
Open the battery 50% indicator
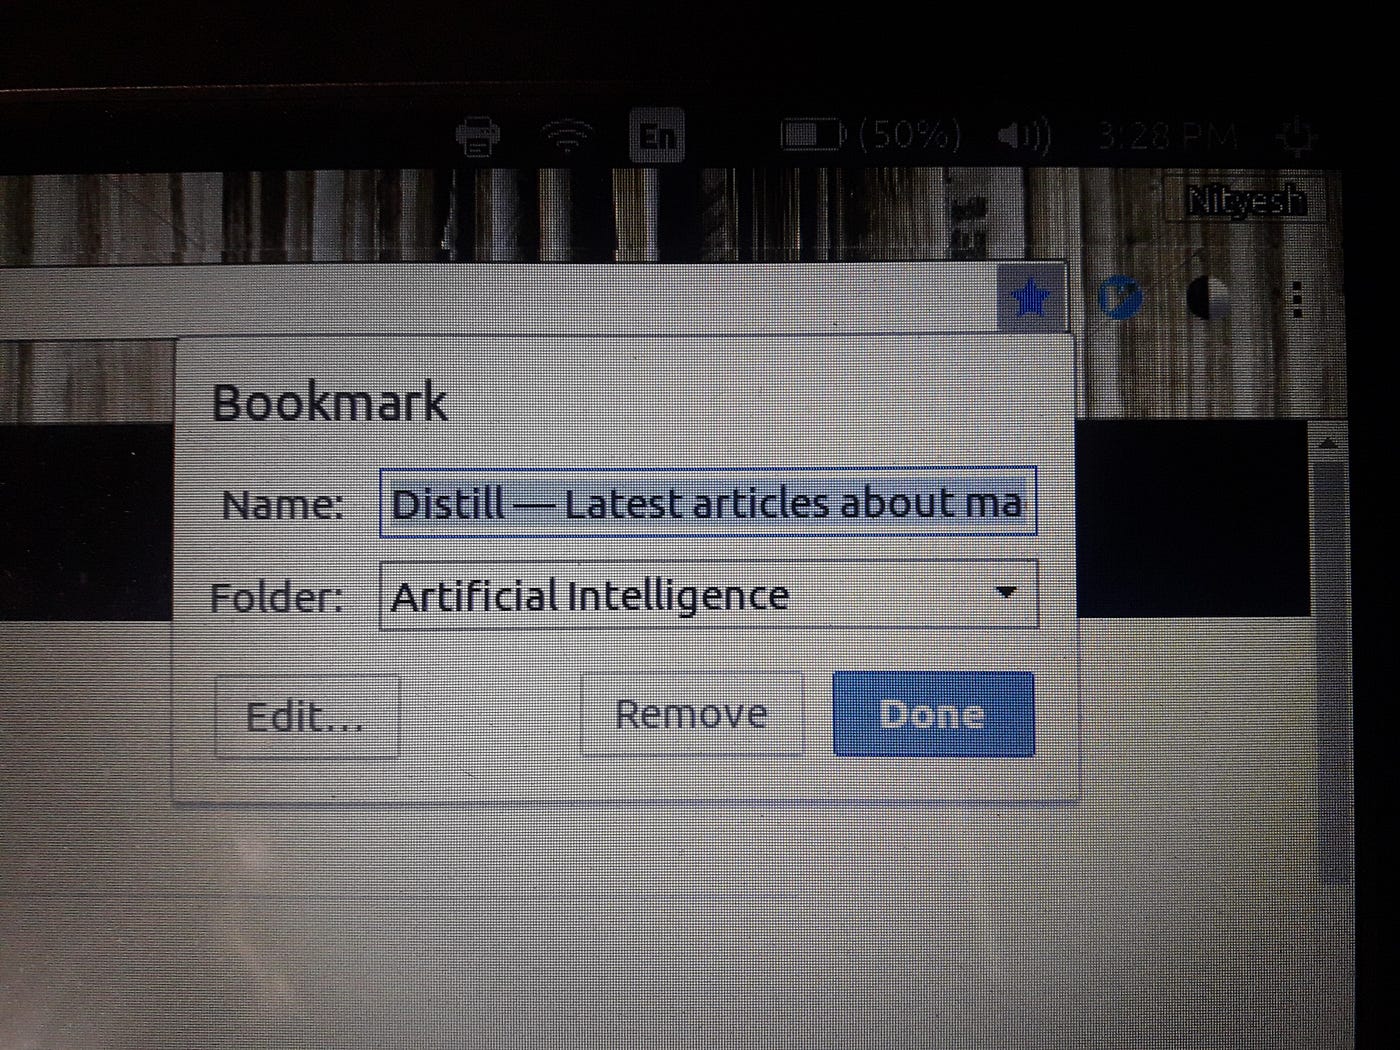pos(870,135)
